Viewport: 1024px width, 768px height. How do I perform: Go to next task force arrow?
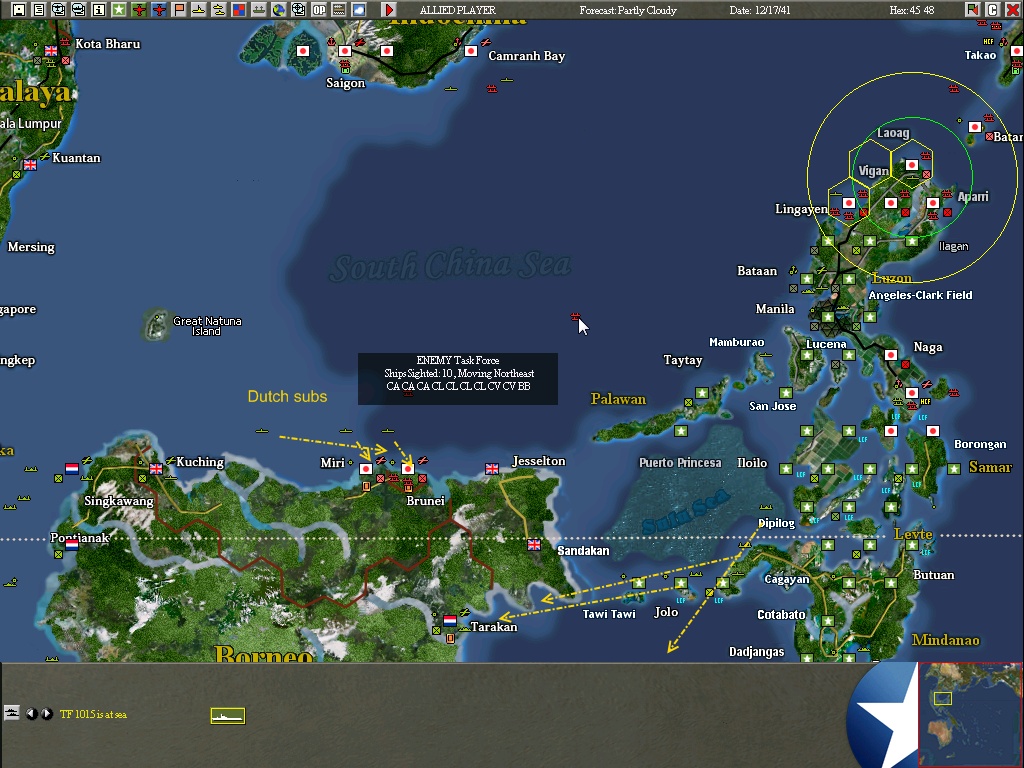coord(47,714)
